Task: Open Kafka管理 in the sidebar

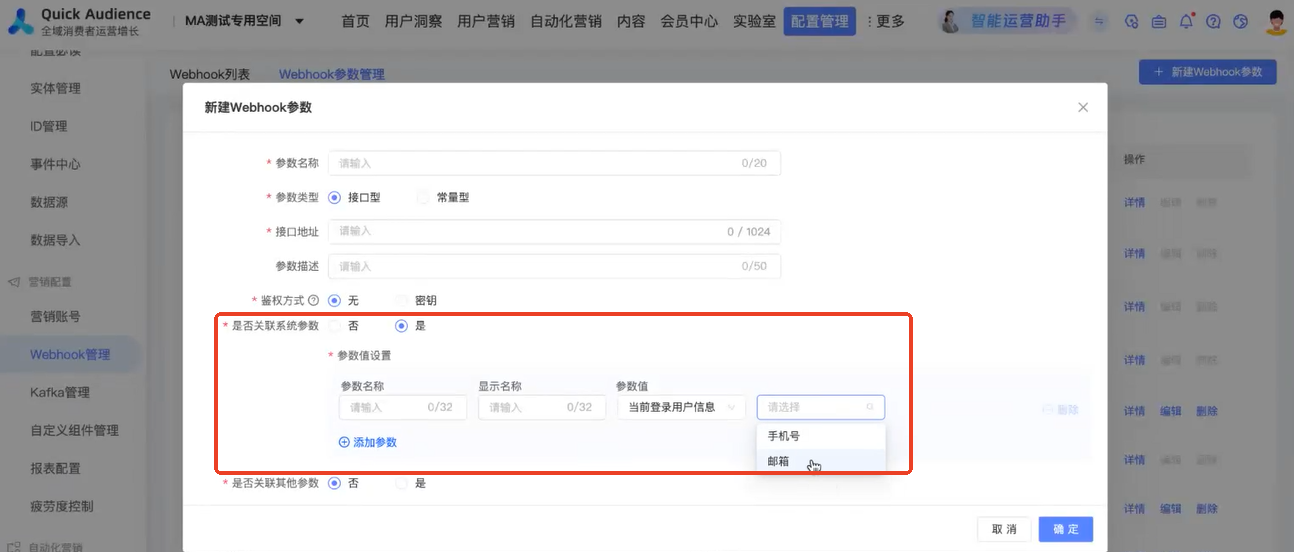Action: coord(60,392)
